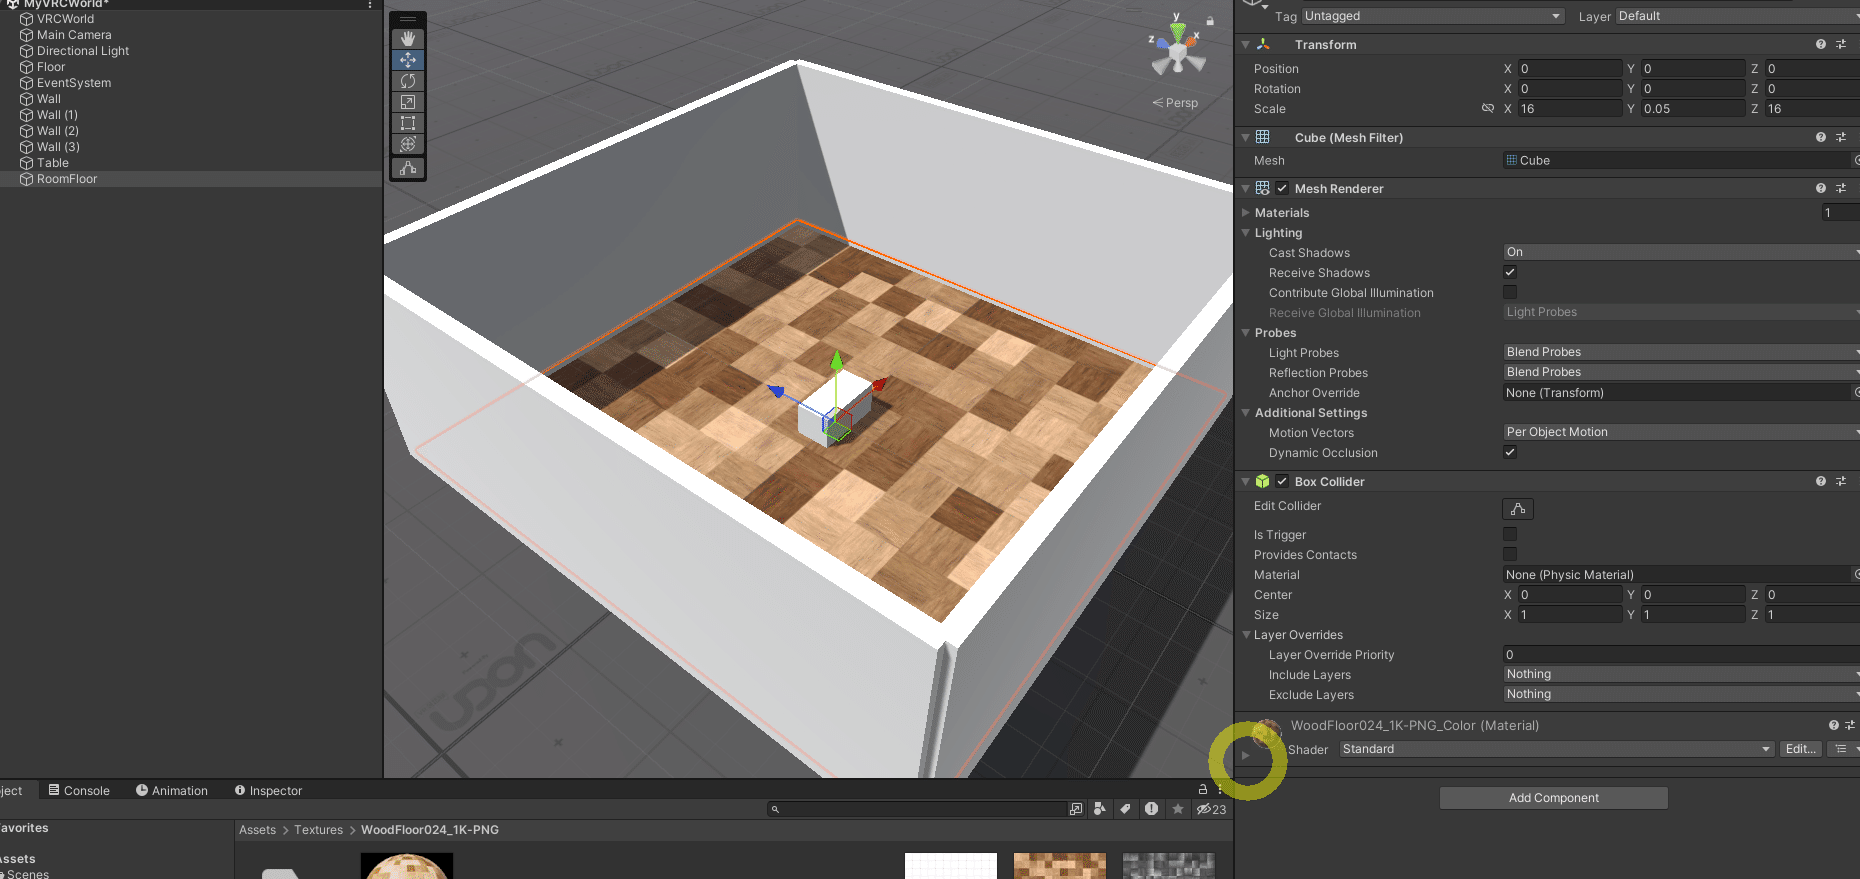Click the Scale Y field showing 0.05
This screenshot has height=879, width=1860.
point(1692,109)
